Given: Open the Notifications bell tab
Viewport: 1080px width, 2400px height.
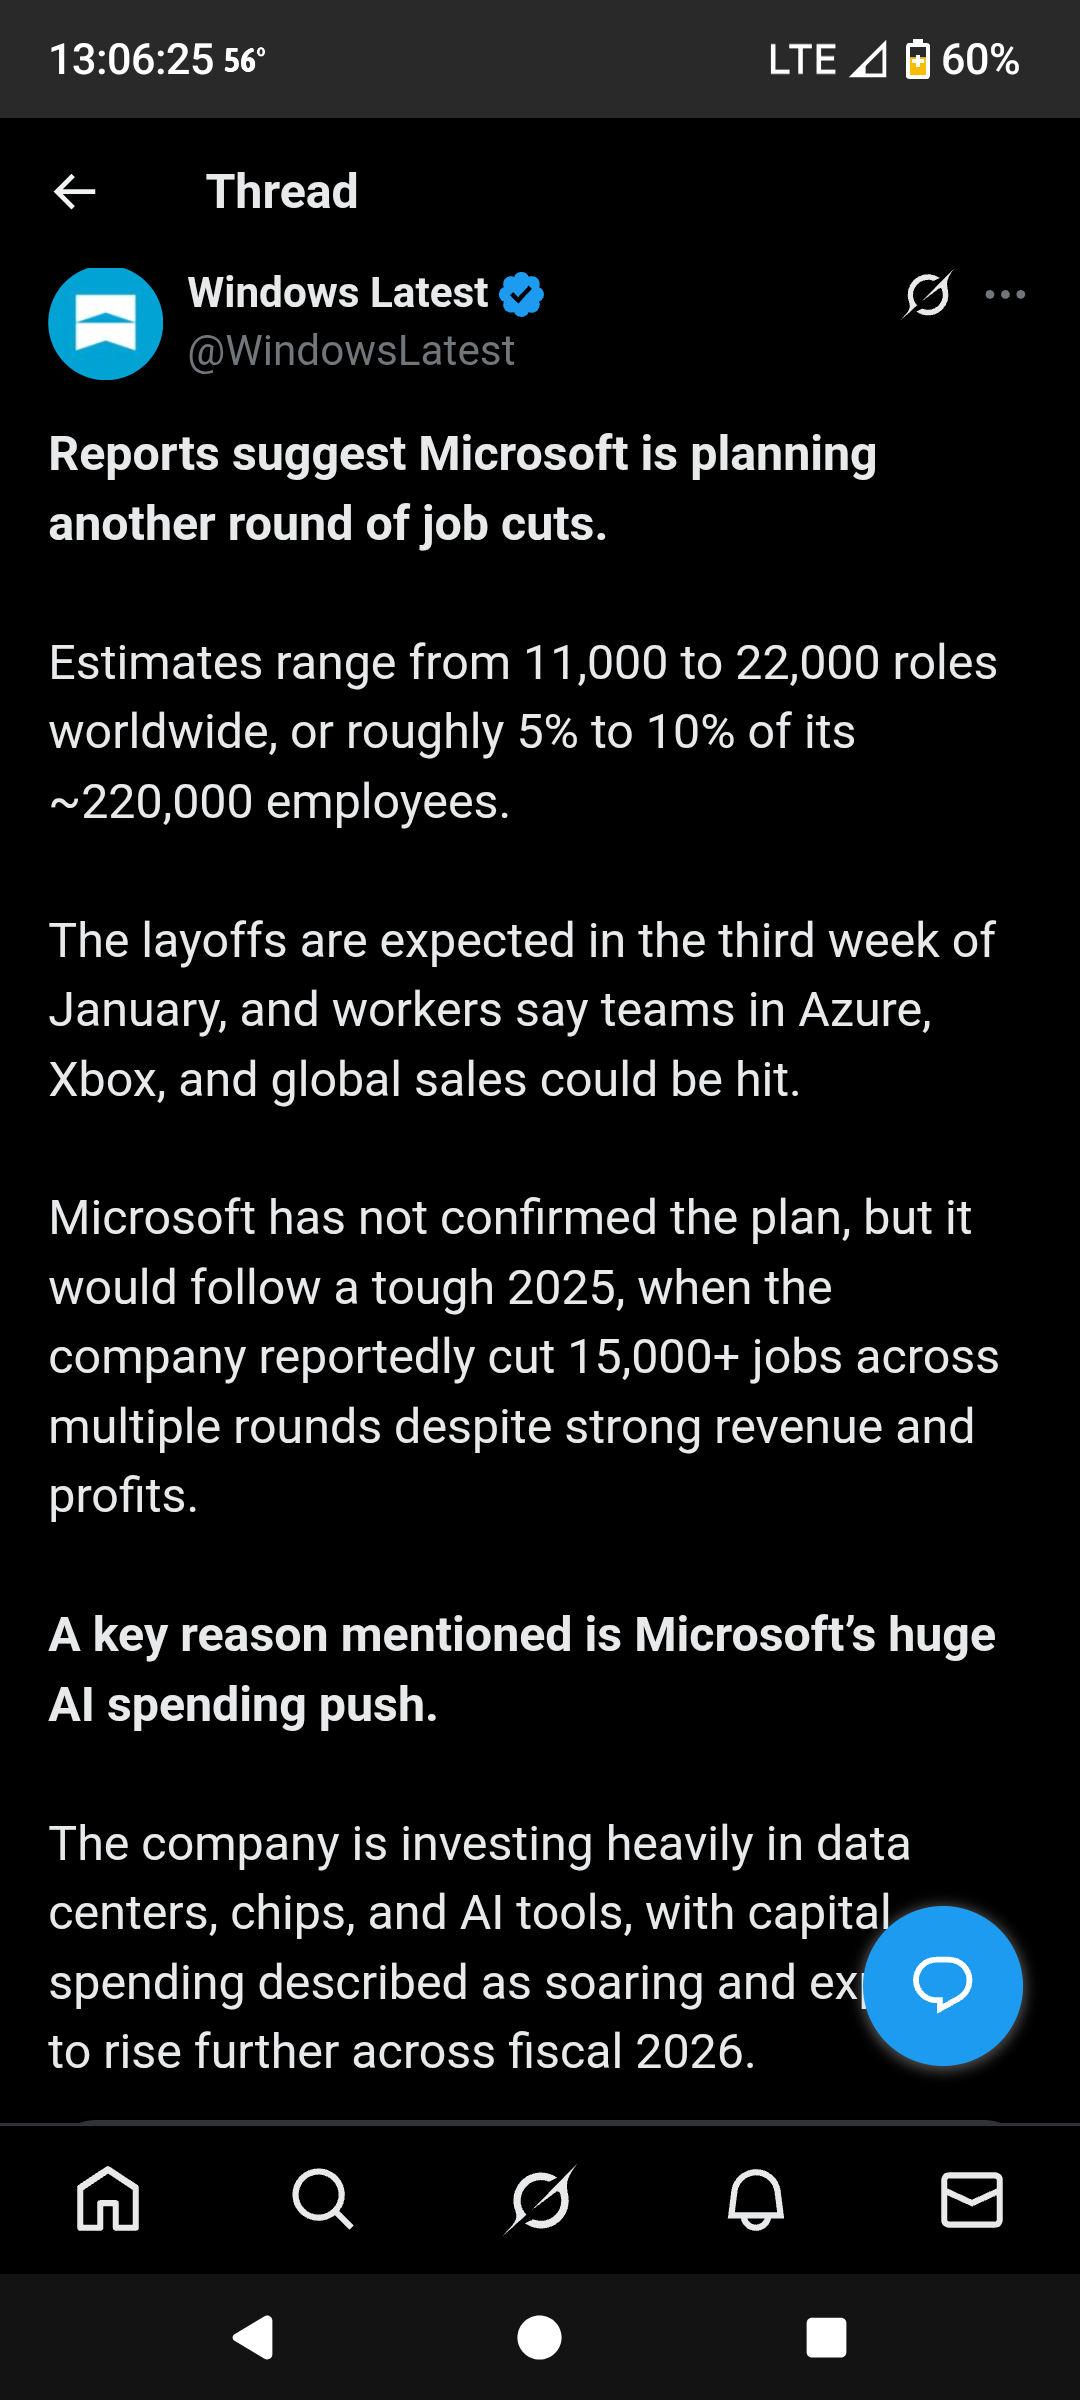Looking at the screenshot, I should pos(756,2199).
